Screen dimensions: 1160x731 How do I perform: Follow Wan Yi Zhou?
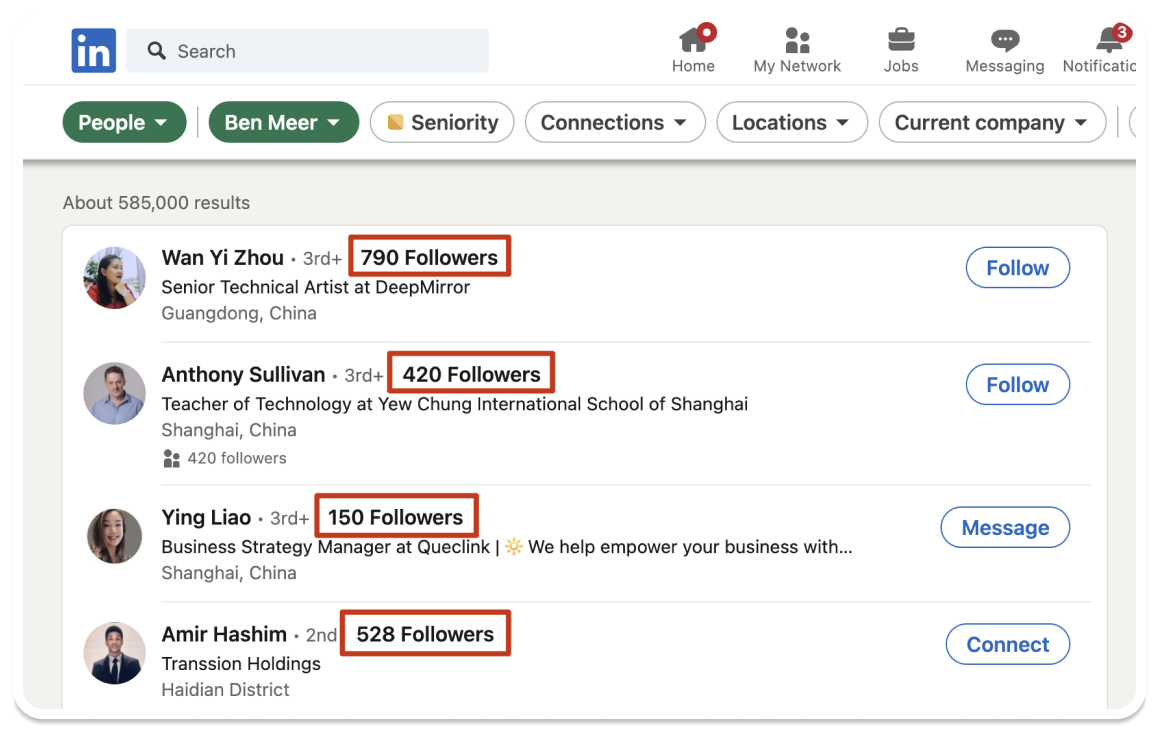click(1017, 268)
